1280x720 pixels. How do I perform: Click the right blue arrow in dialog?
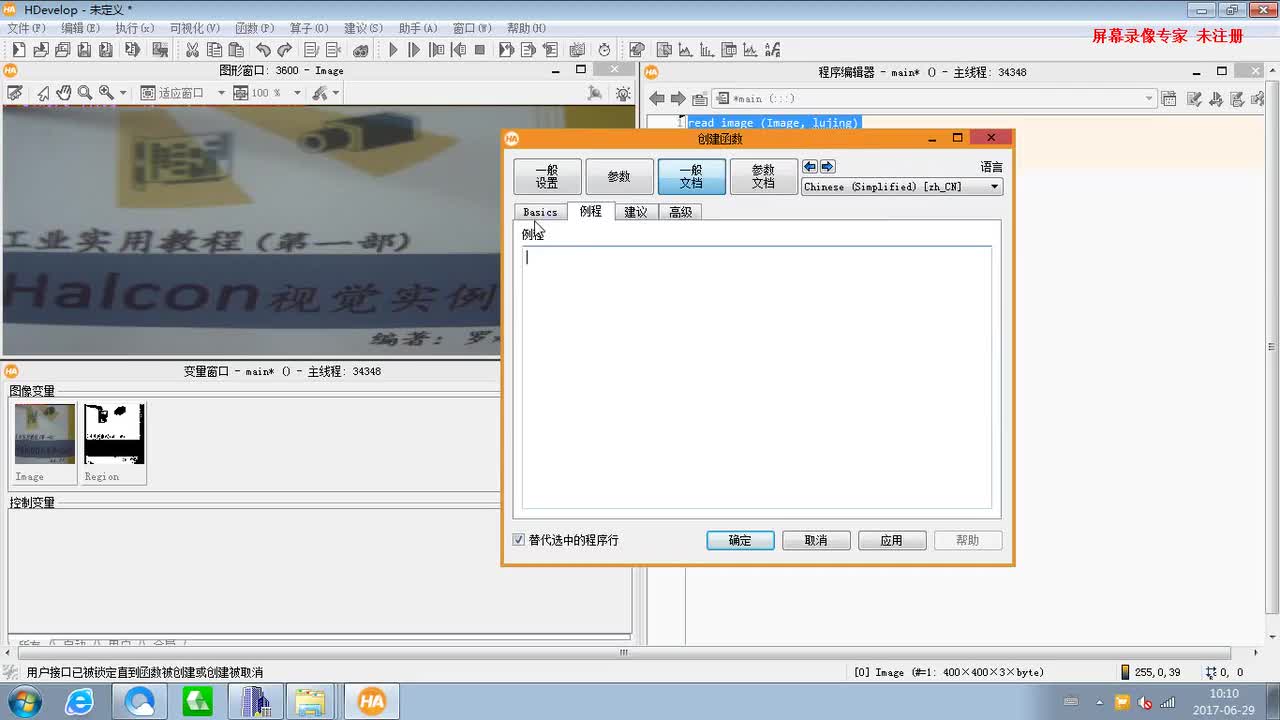827,167
